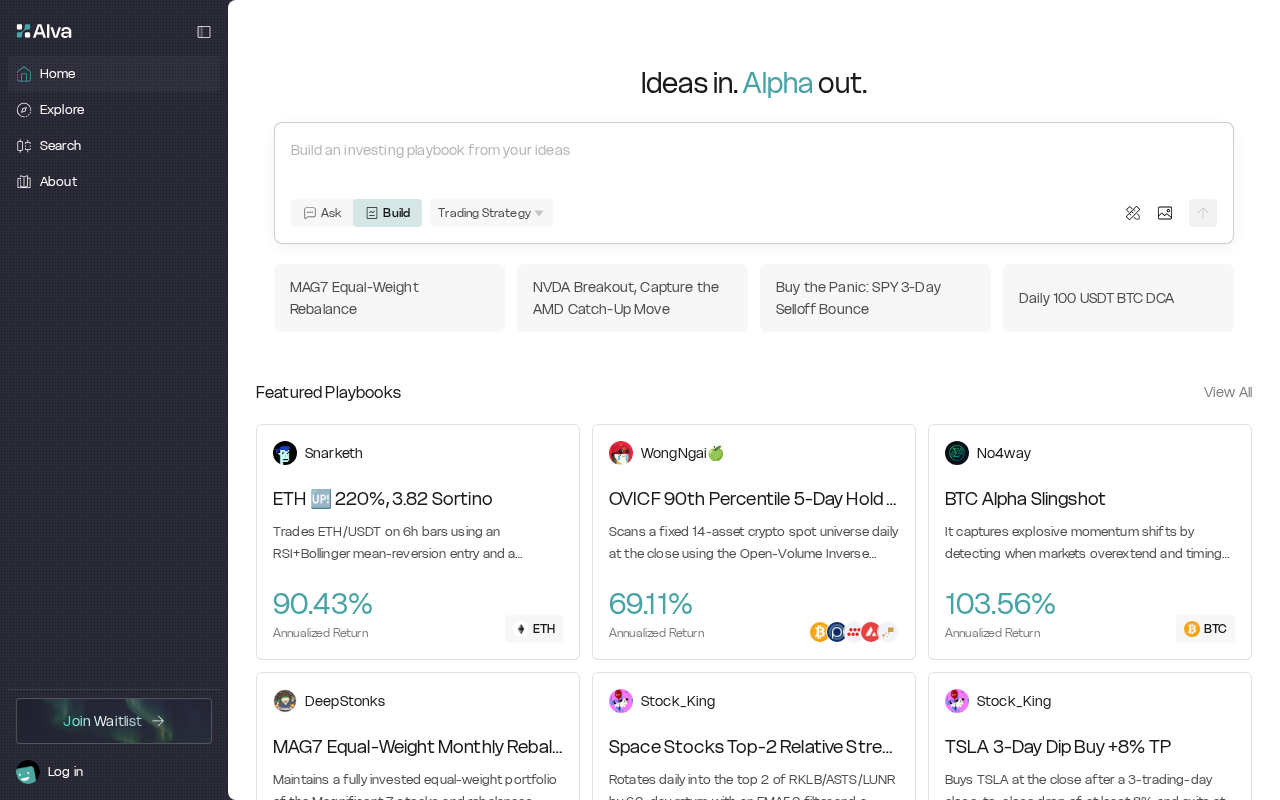Click Log in at sidebar bottom
The width and height of the screenshot is (1280, 800).
point(65,772)
